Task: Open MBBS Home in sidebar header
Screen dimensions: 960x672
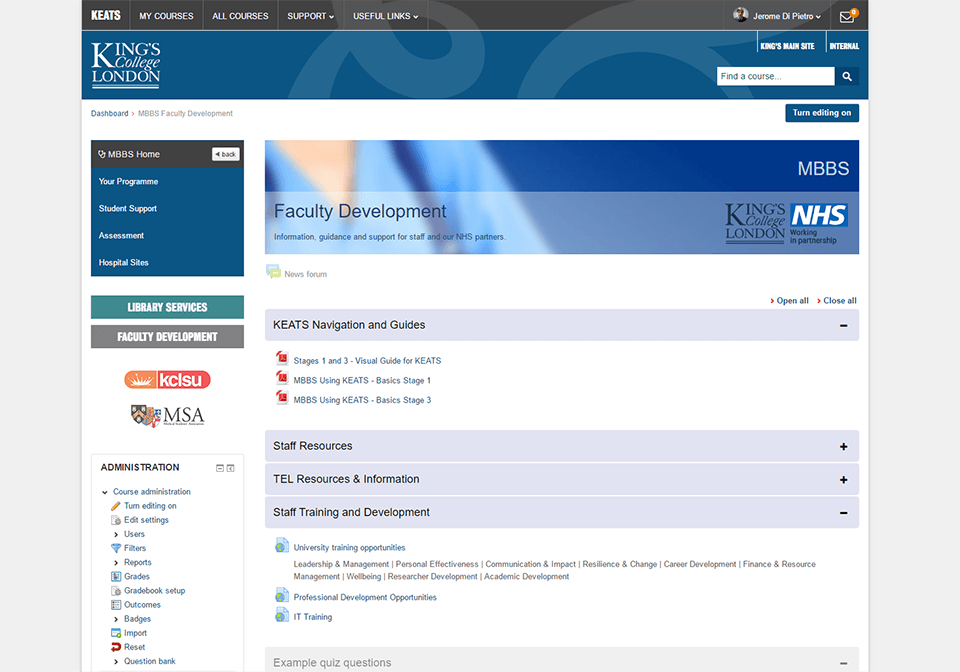Action: pos(133,154)
